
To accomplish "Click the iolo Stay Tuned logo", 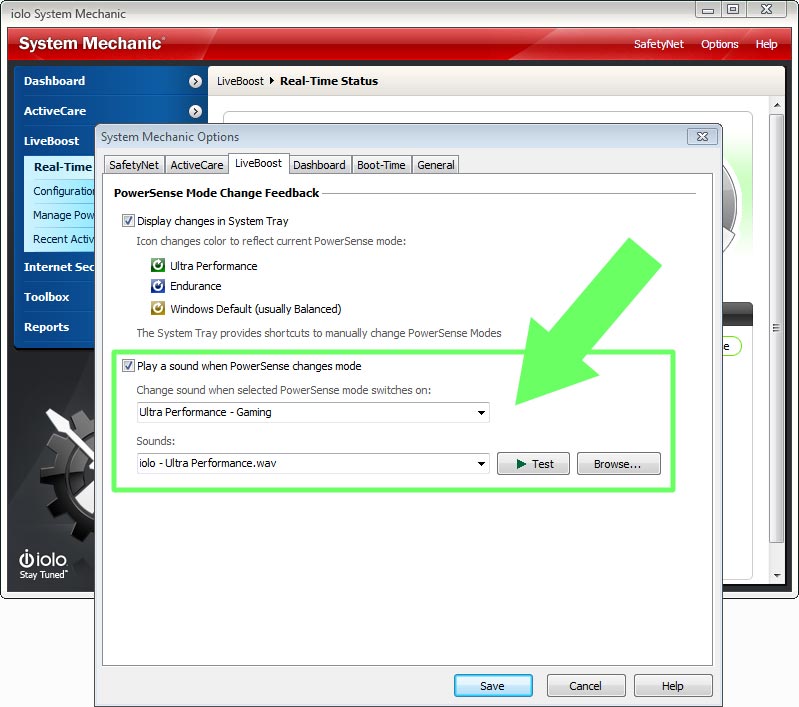I will [43, 564].
